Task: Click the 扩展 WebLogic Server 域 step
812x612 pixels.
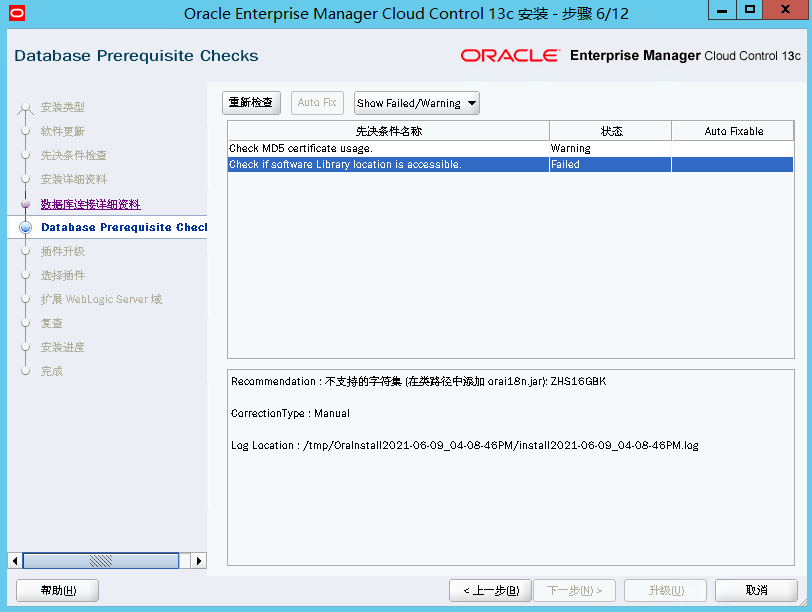Action: 102,299
